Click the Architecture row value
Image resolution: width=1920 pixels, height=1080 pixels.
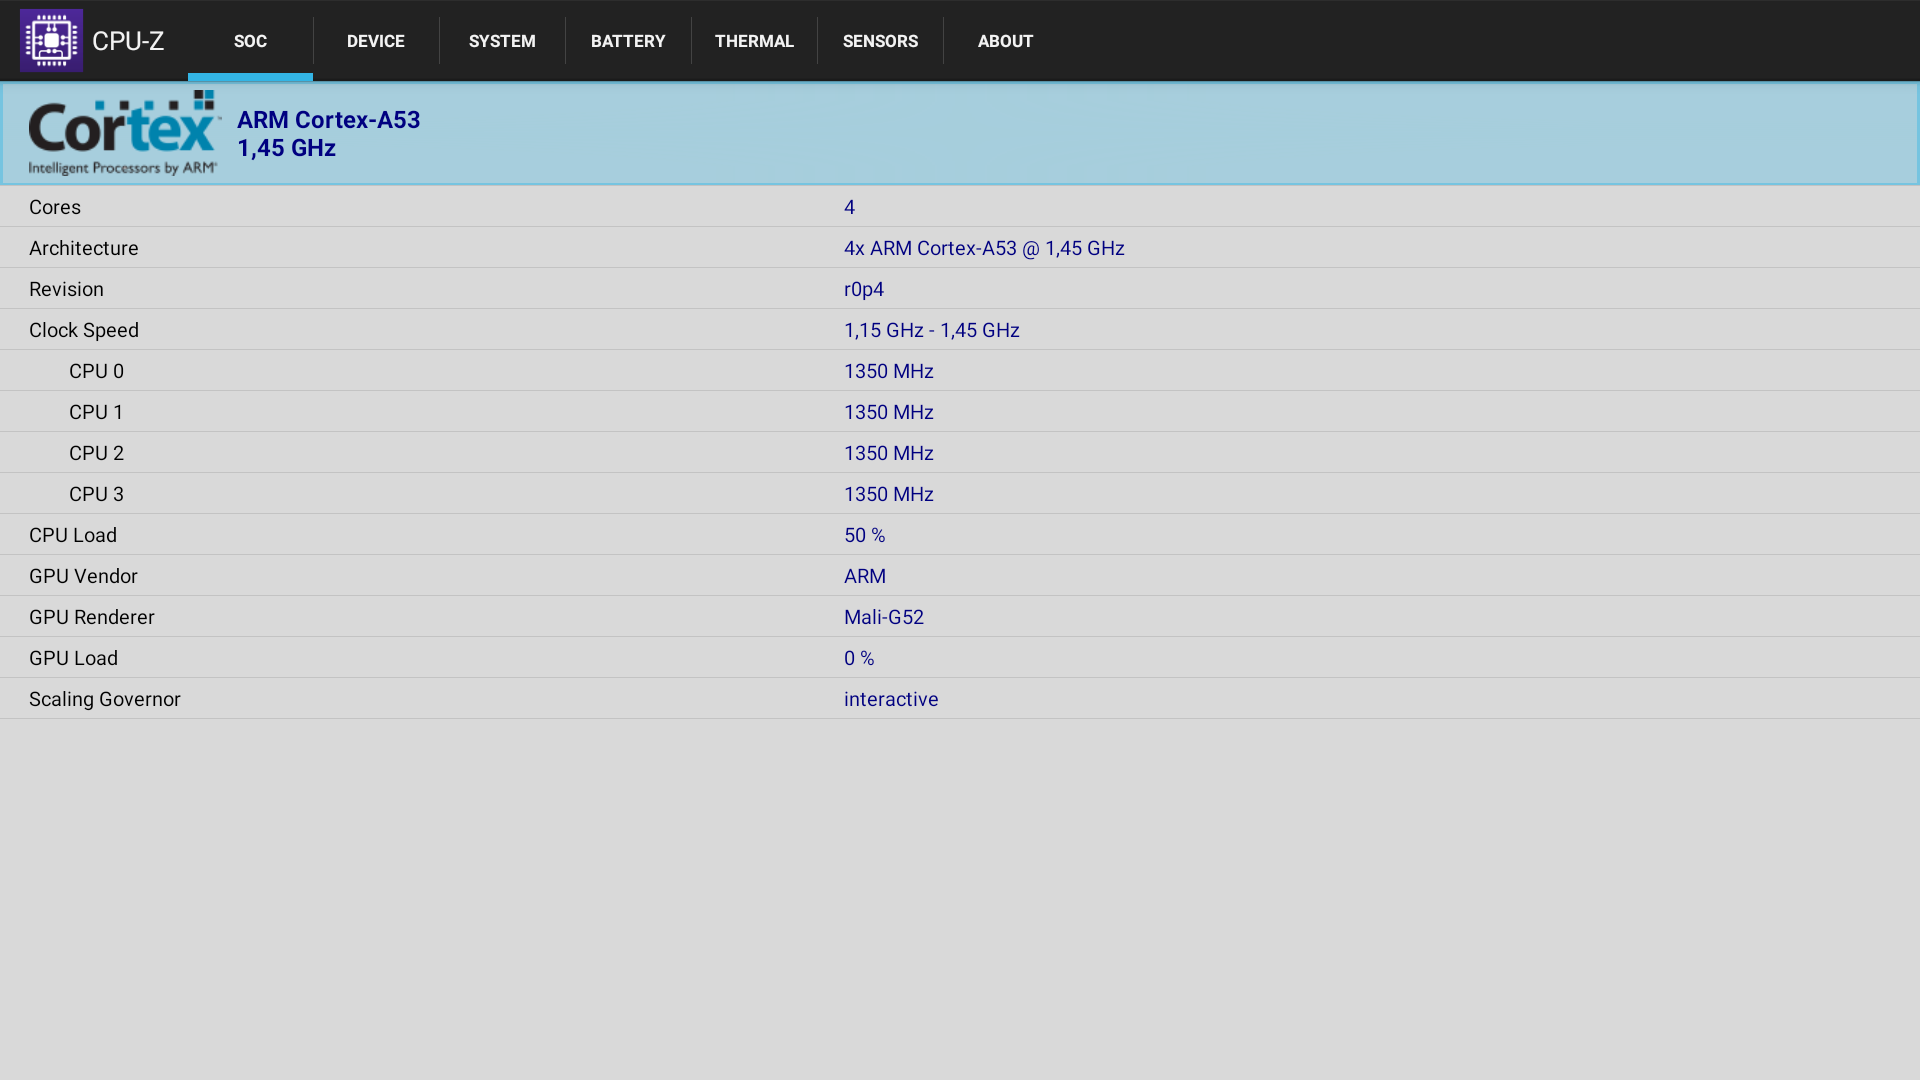[984, 248]
